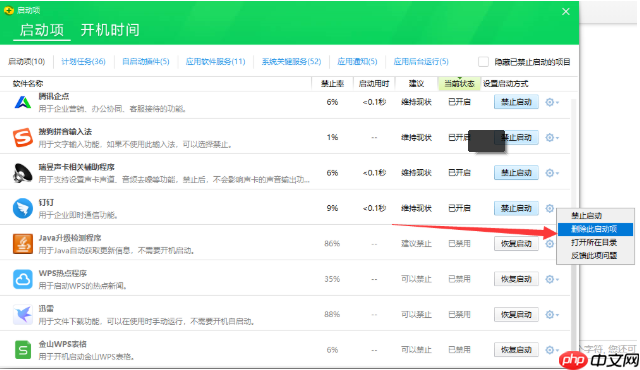
Task: Open gear settings menu for 钉钉
Action: coord(550,208)
